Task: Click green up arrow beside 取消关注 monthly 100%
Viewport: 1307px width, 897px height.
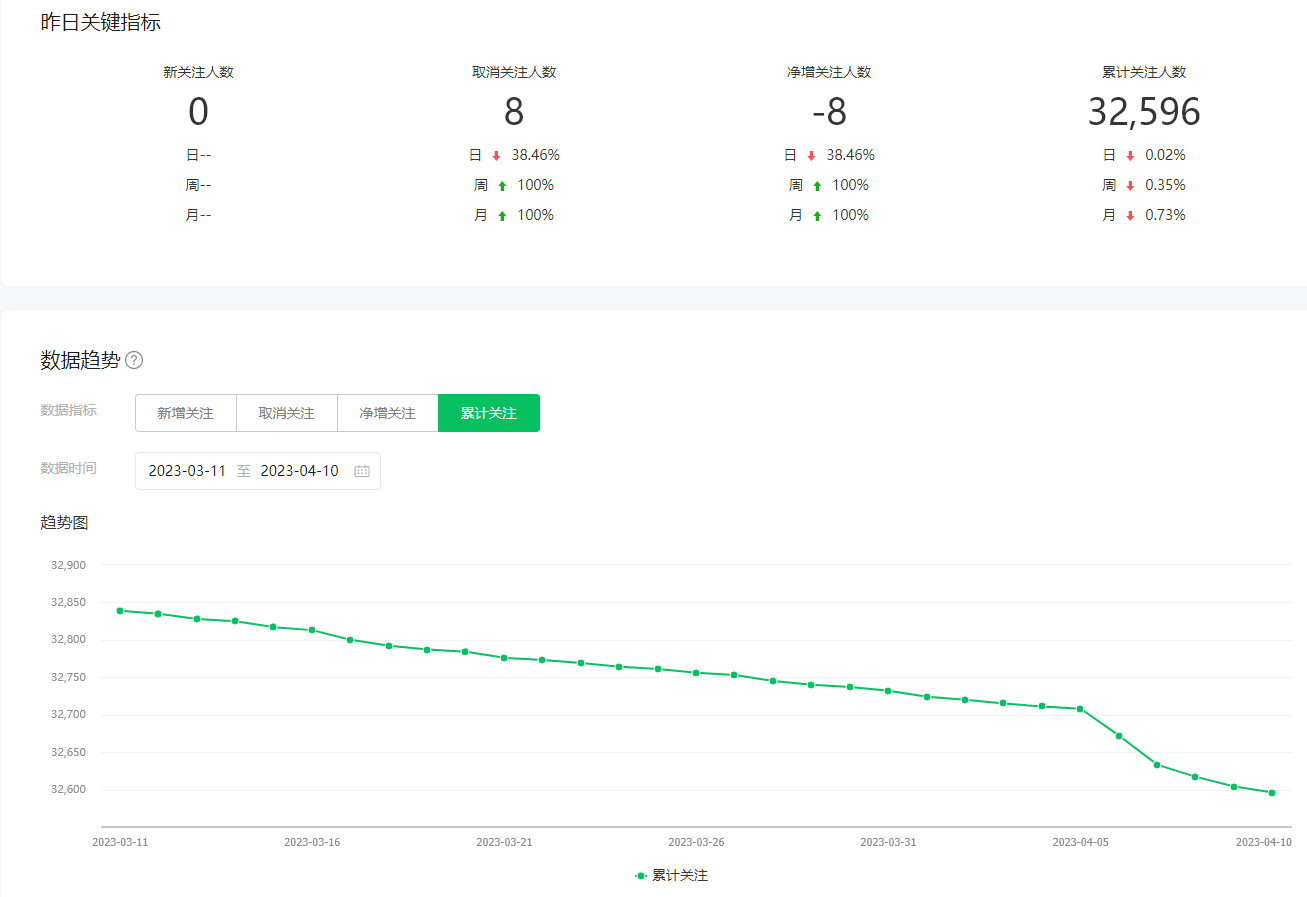Action: click(x=502, y=216)
